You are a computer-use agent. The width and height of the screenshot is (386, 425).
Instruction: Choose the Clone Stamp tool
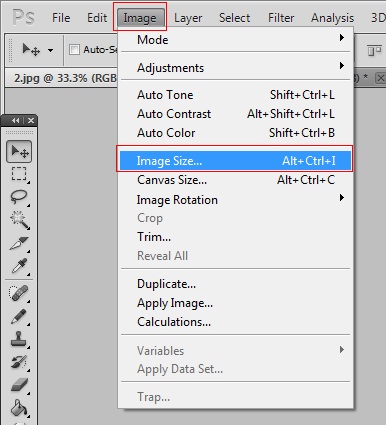click(19, 339)
